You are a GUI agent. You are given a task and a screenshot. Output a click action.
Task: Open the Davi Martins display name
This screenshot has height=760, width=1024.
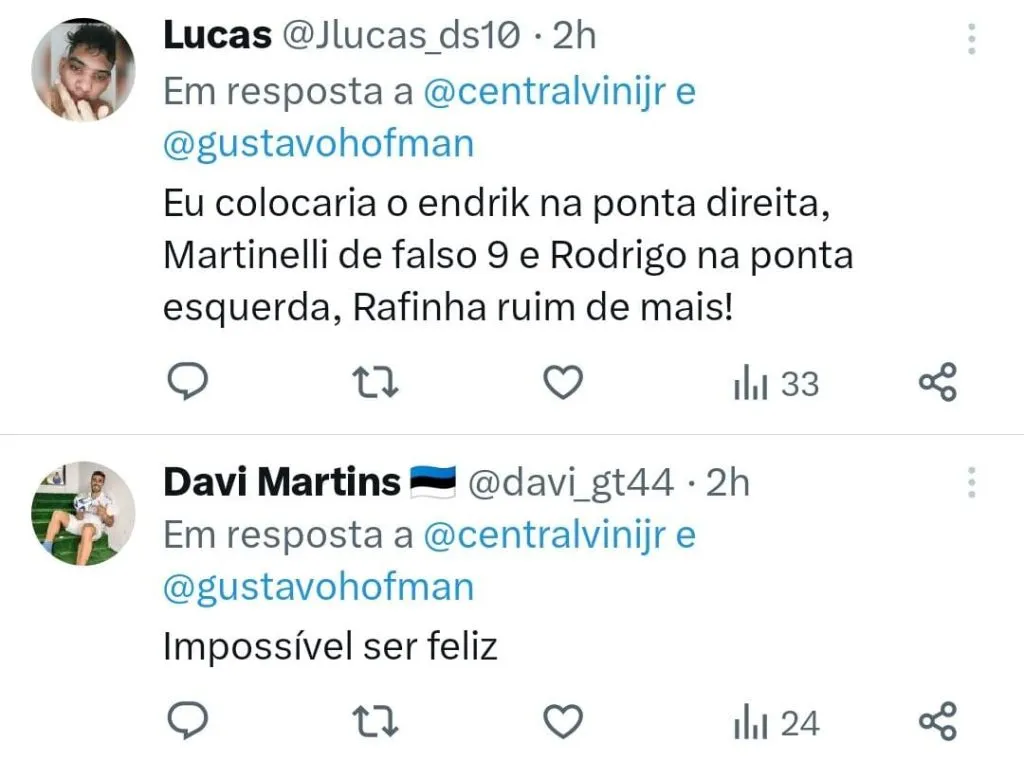(282, 483)
